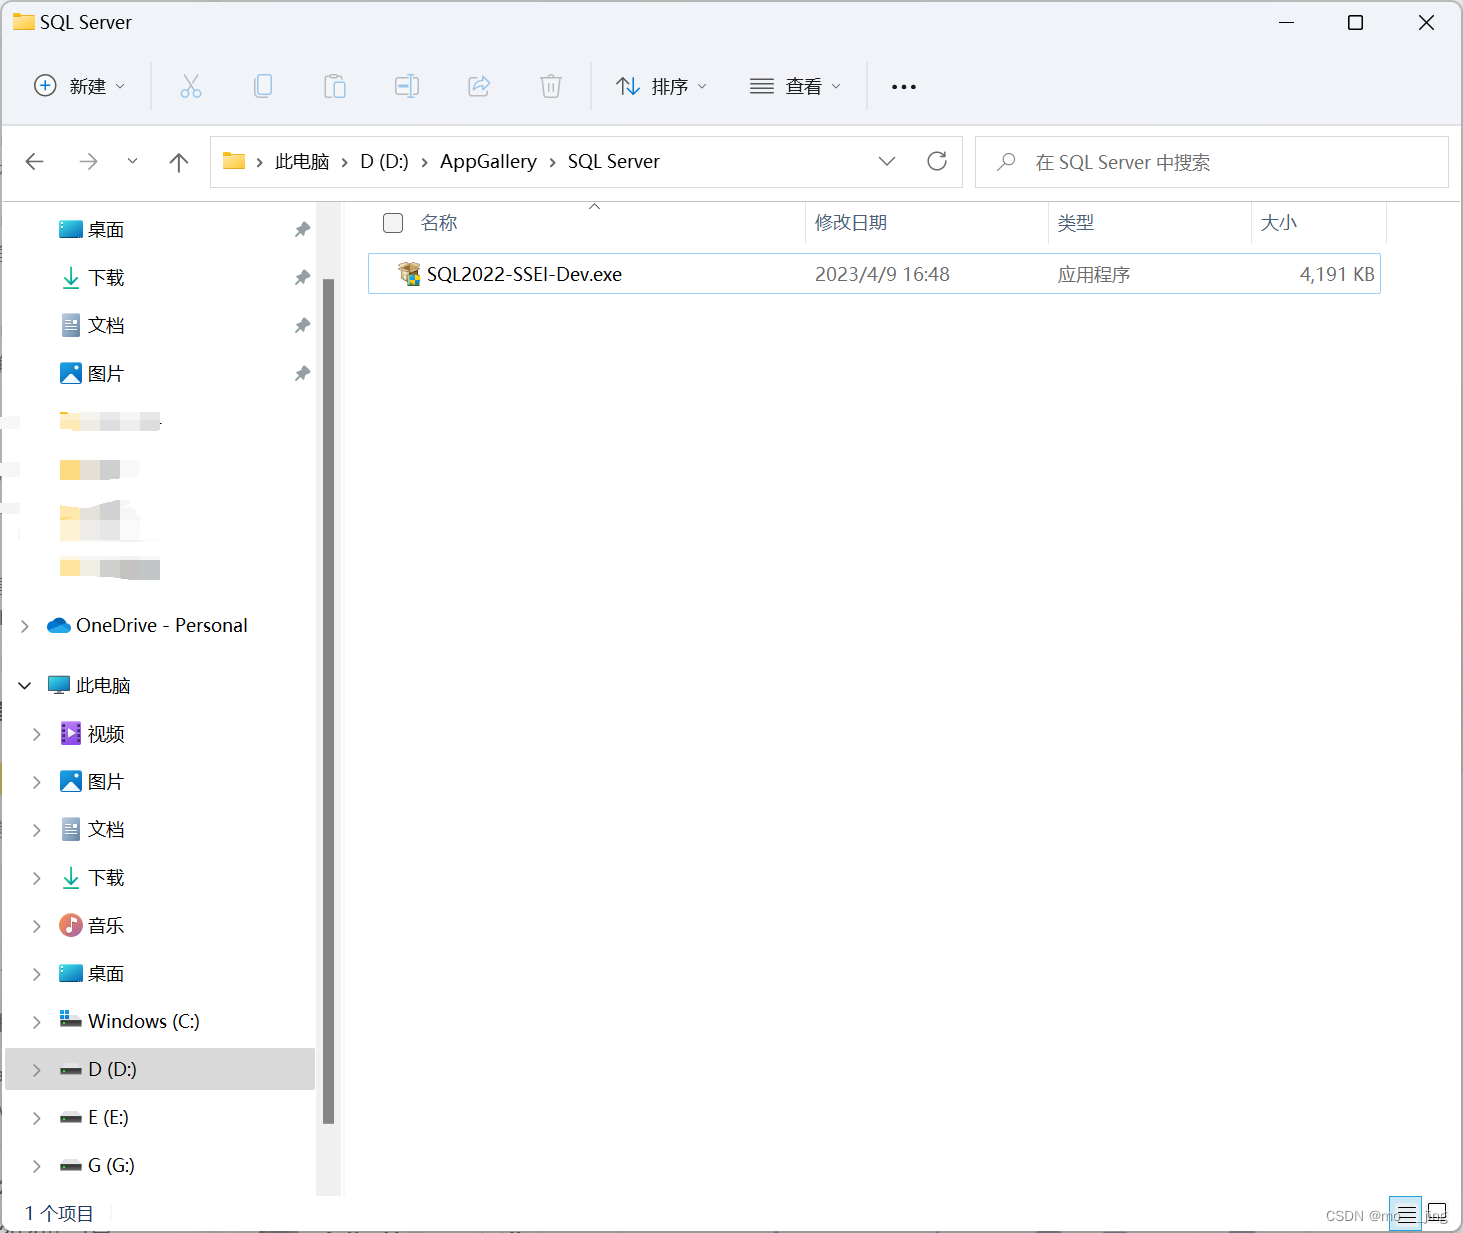The height and width of the screenshot is (1233, 1463).
Task: Refresh the current folder view
Action: pyautogui.click(x=937, y=161)
